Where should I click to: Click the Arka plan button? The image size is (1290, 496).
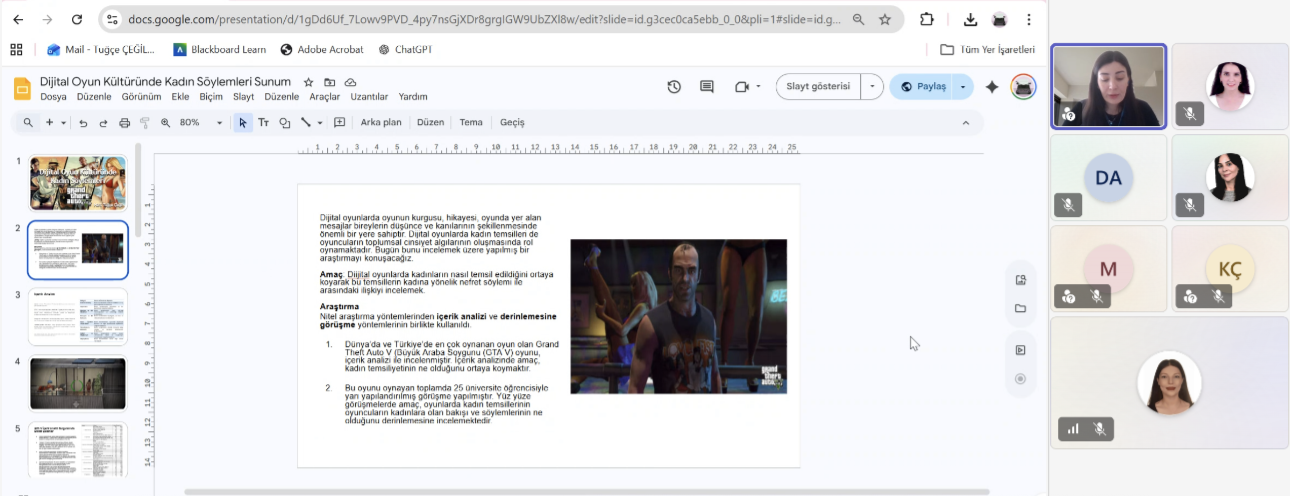(x=381, y=123)
